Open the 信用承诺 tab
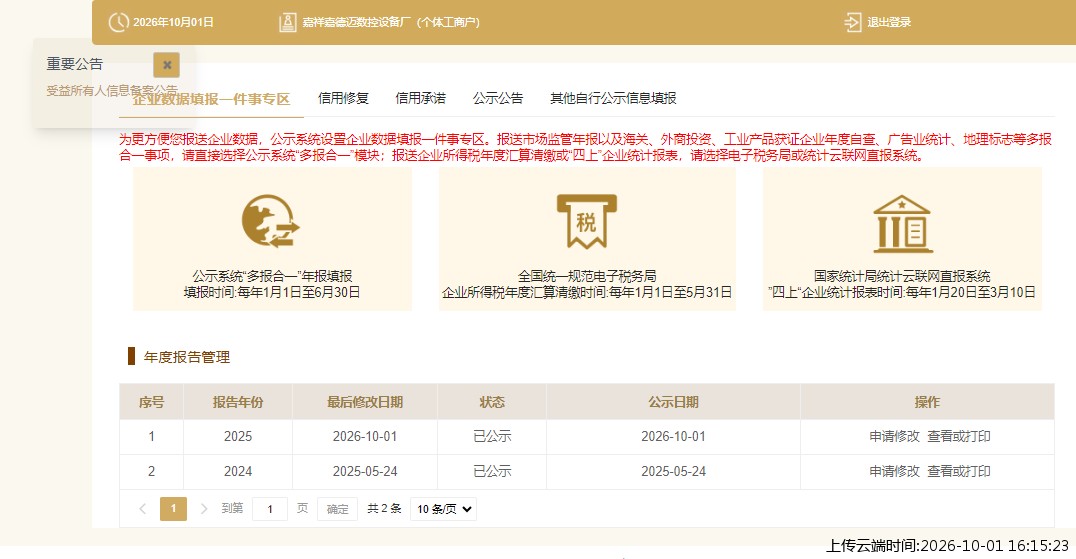 tap(421, 98)
